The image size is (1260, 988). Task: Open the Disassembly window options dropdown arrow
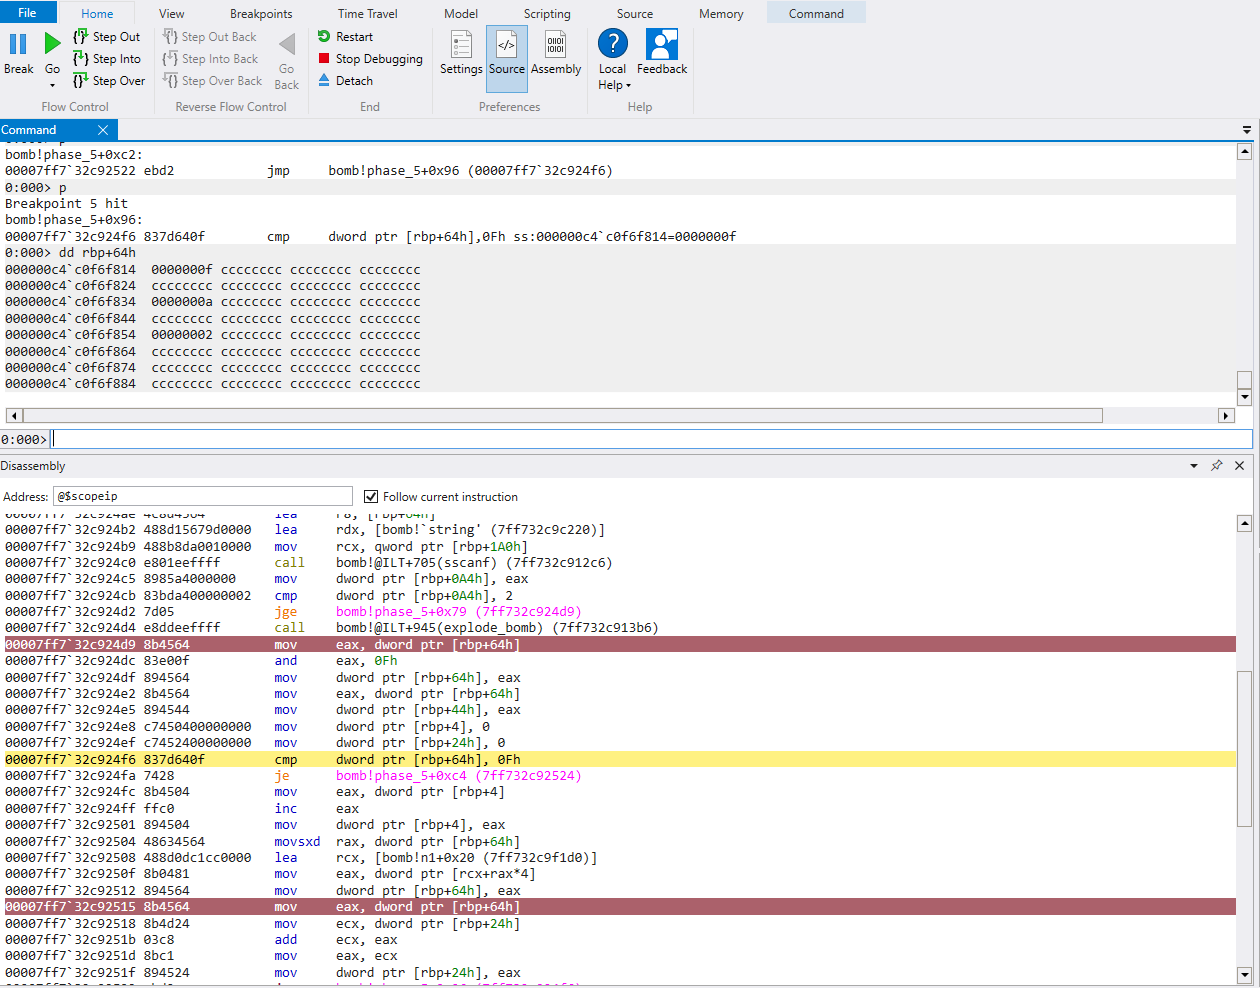tap(1194, 466)
